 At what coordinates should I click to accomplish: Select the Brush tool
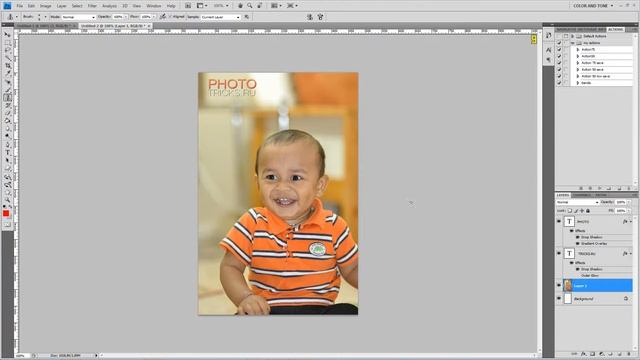7,89
